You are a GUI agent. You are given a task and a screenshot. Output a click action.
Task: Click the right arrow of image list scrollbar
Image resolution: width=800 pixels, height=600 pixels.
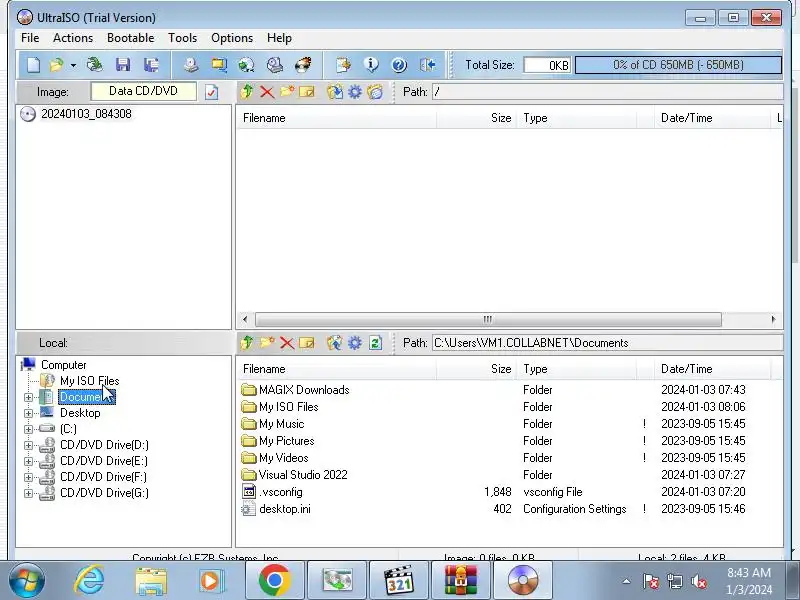(x=773, y=319)
